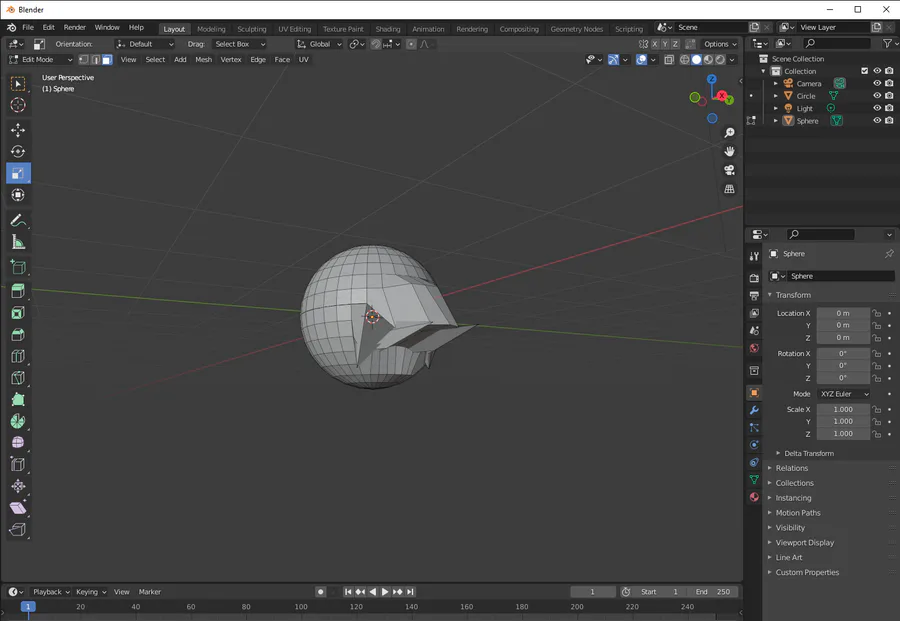Toggle X-ray view

[x=669, y=60]
